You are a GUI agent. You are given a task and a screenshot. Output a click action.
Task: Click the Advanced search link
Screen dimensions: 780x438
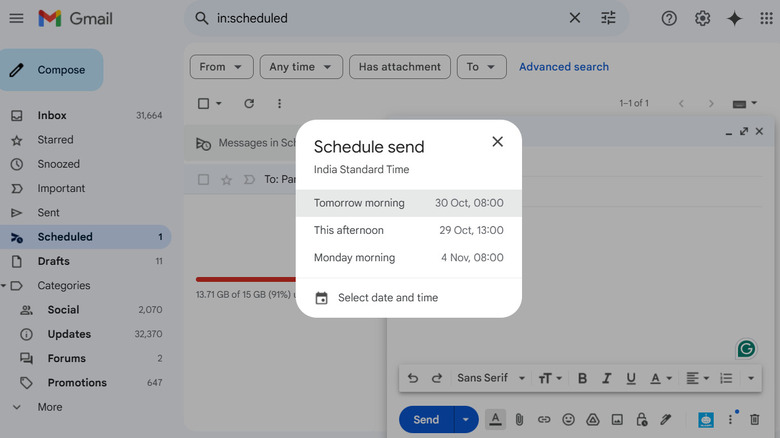pos(563,67)
